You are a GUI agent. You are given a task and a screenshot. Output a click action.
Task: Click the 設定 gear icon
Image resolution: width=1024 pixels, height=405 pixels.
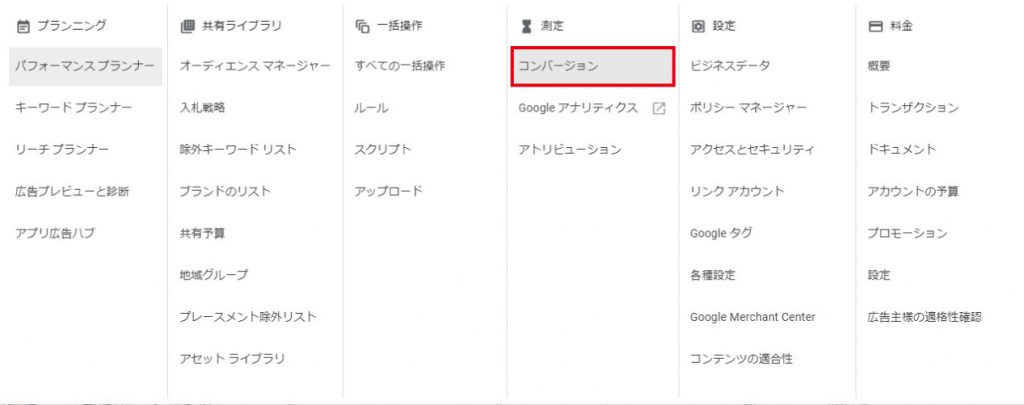(x=698, y=26)
